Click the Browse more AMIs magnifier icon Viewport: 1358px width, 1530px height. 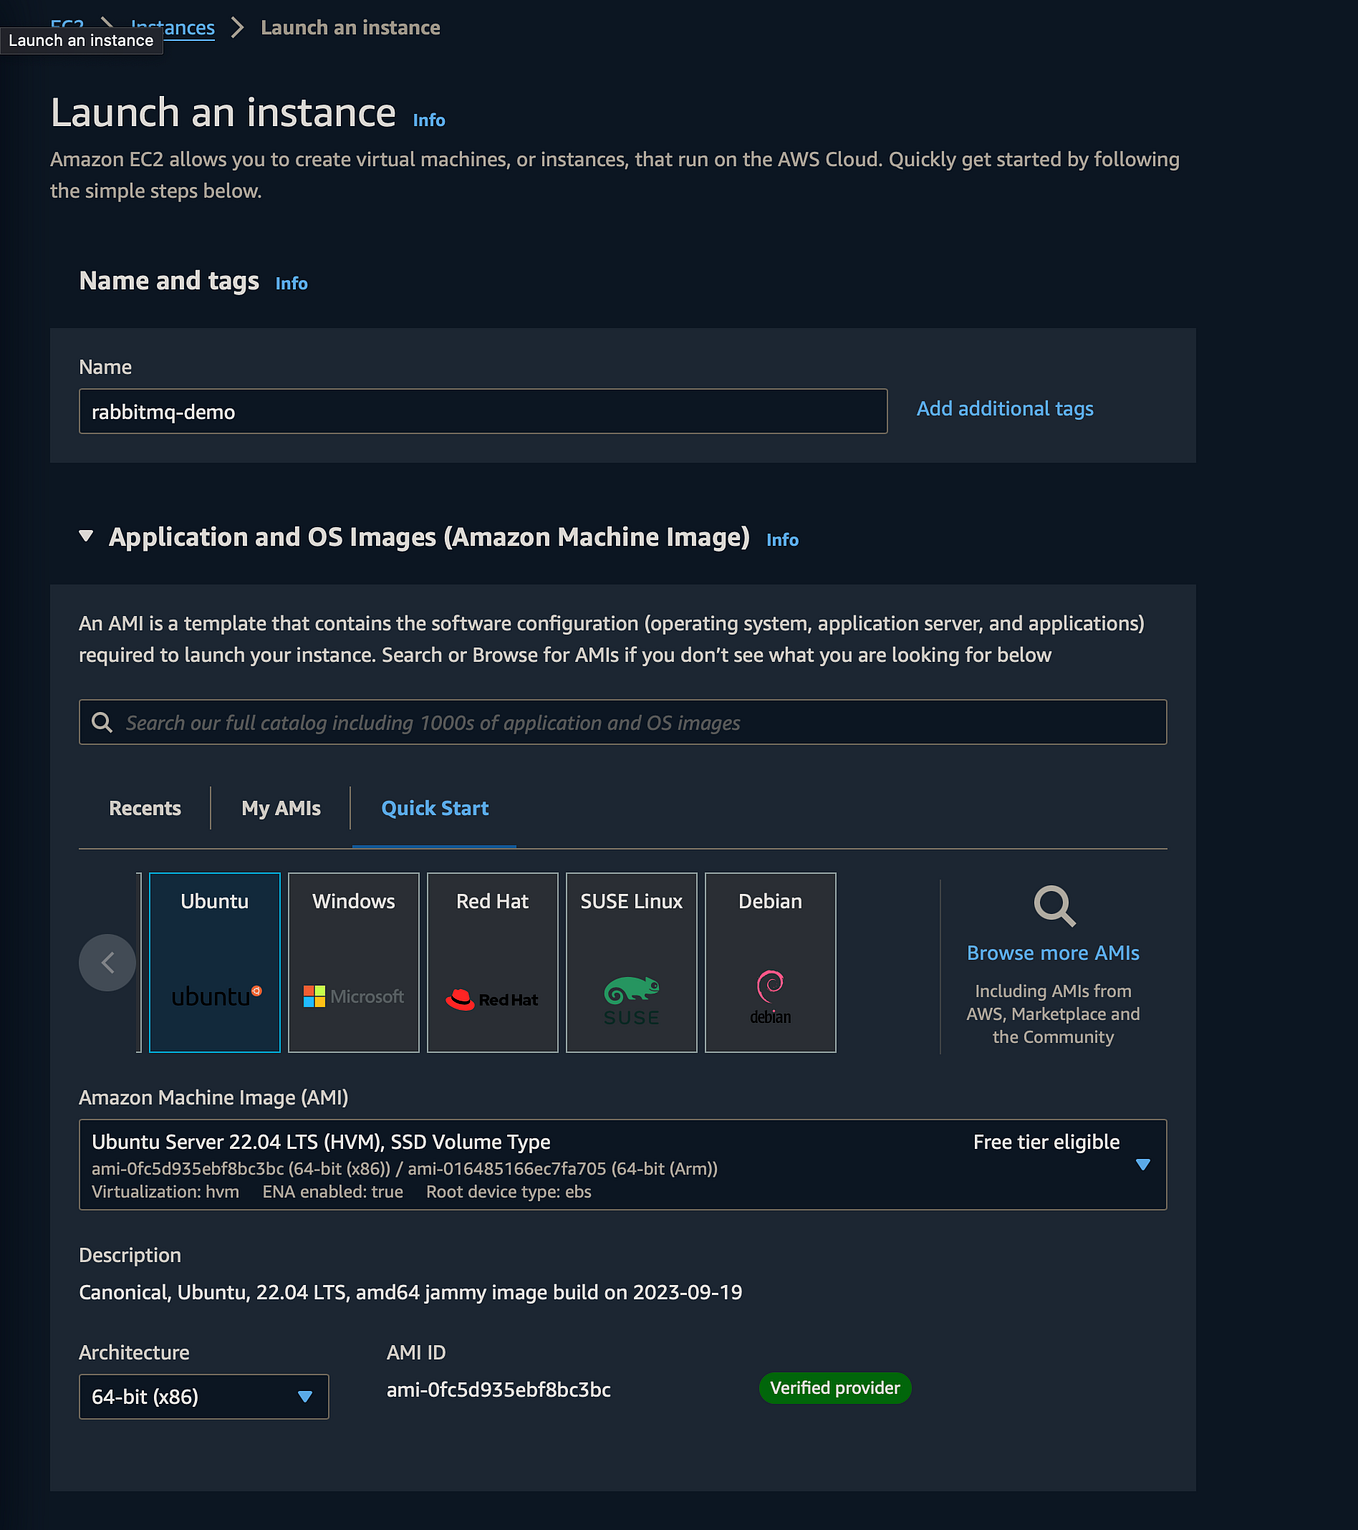point(1054,906)
